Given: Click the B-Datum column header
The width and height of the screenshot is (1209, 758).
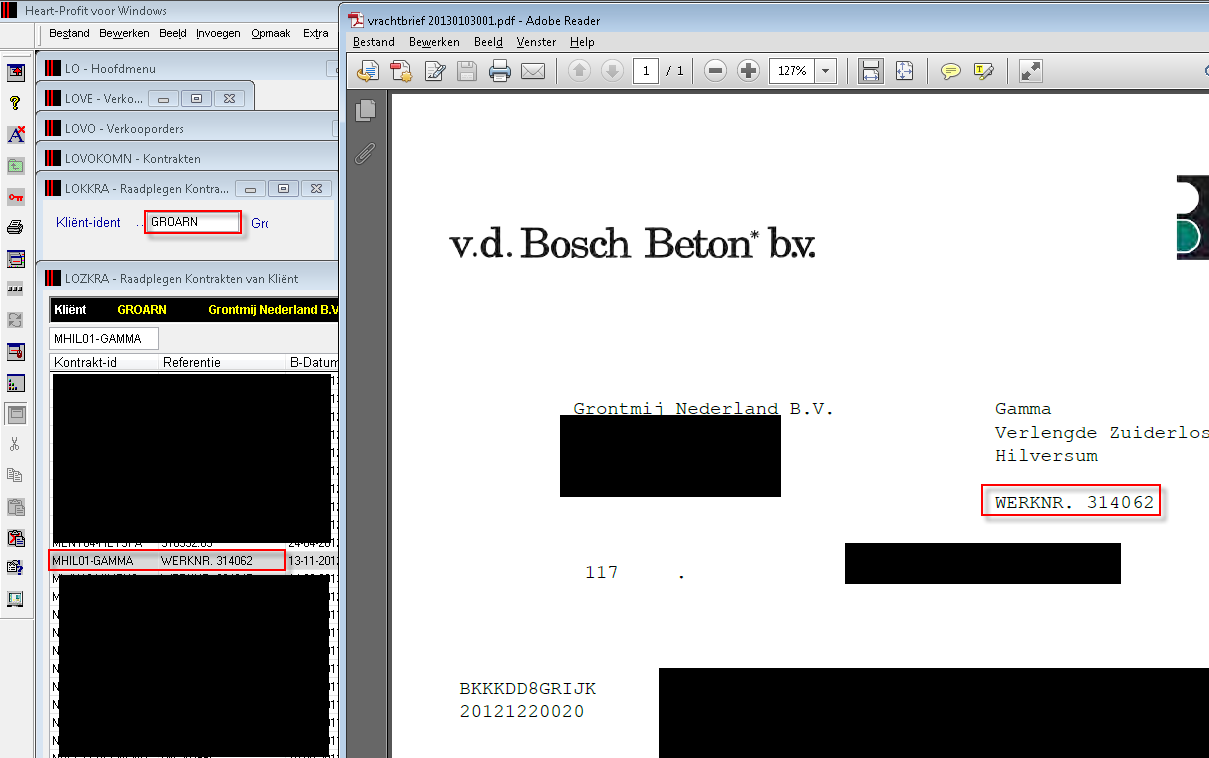Looking at the screenshot, I should pyautogui.click(x=312, y=362).
